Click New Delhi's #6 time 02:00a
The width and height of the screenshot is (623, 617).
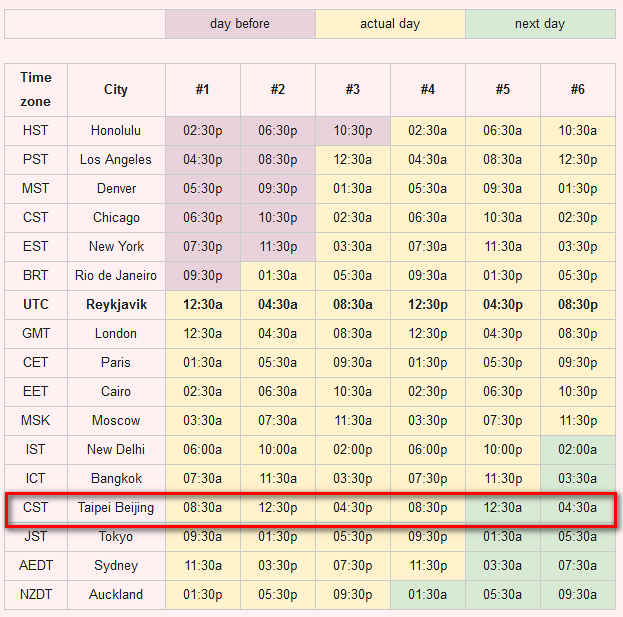578,450
